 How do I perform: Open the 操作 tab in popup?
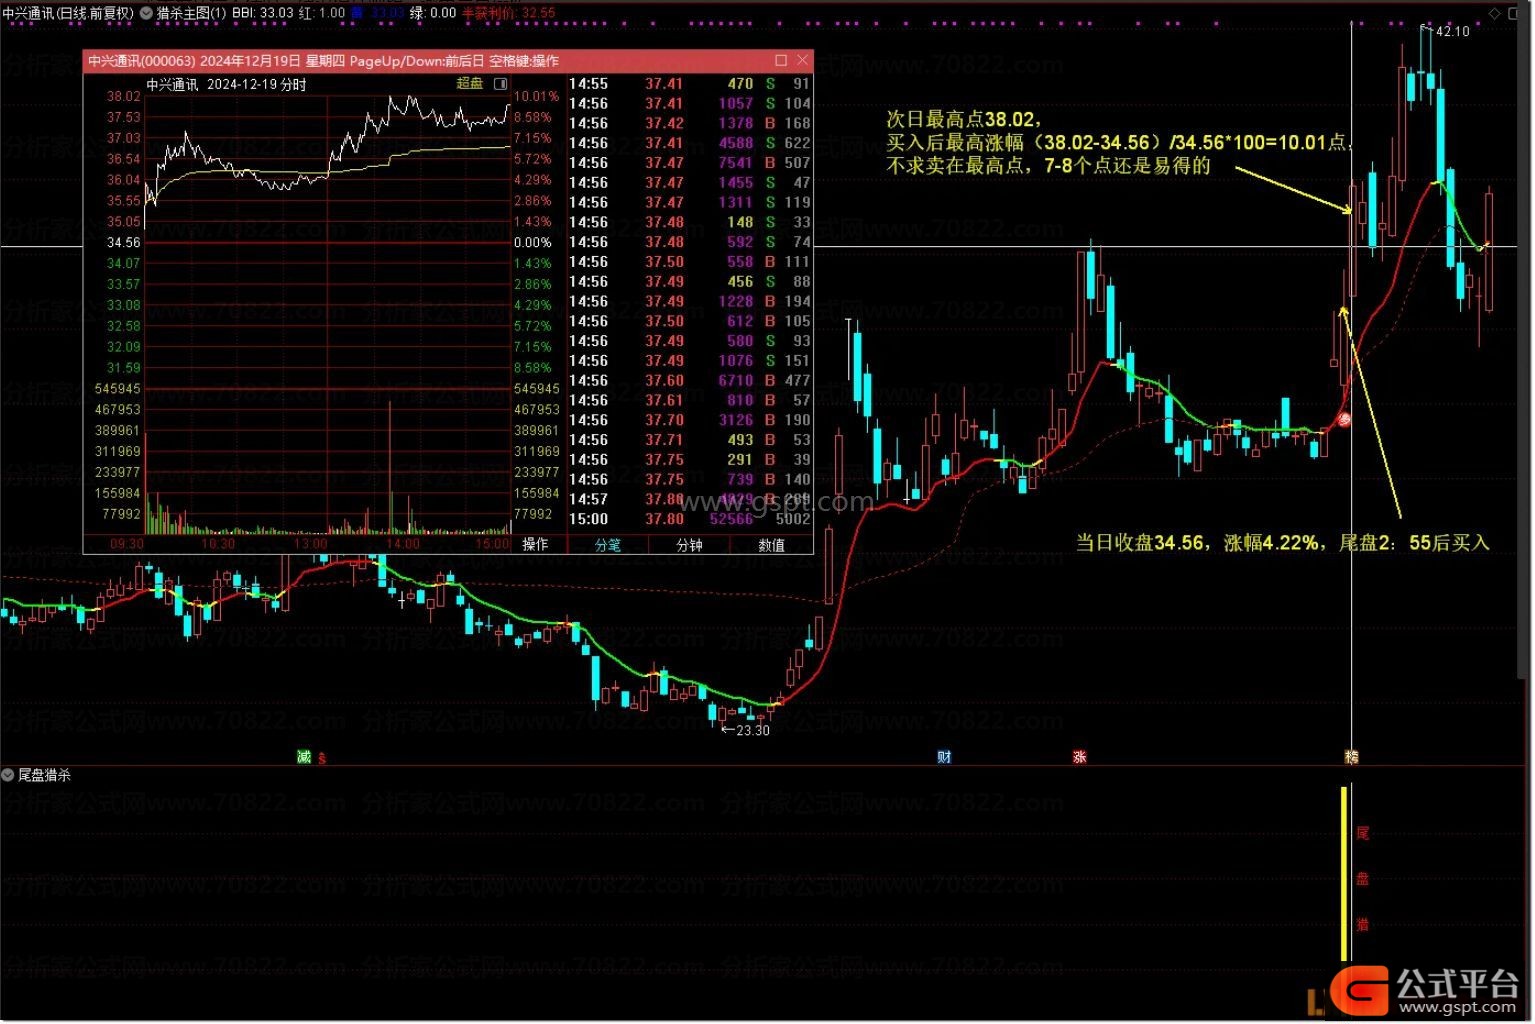536,544
